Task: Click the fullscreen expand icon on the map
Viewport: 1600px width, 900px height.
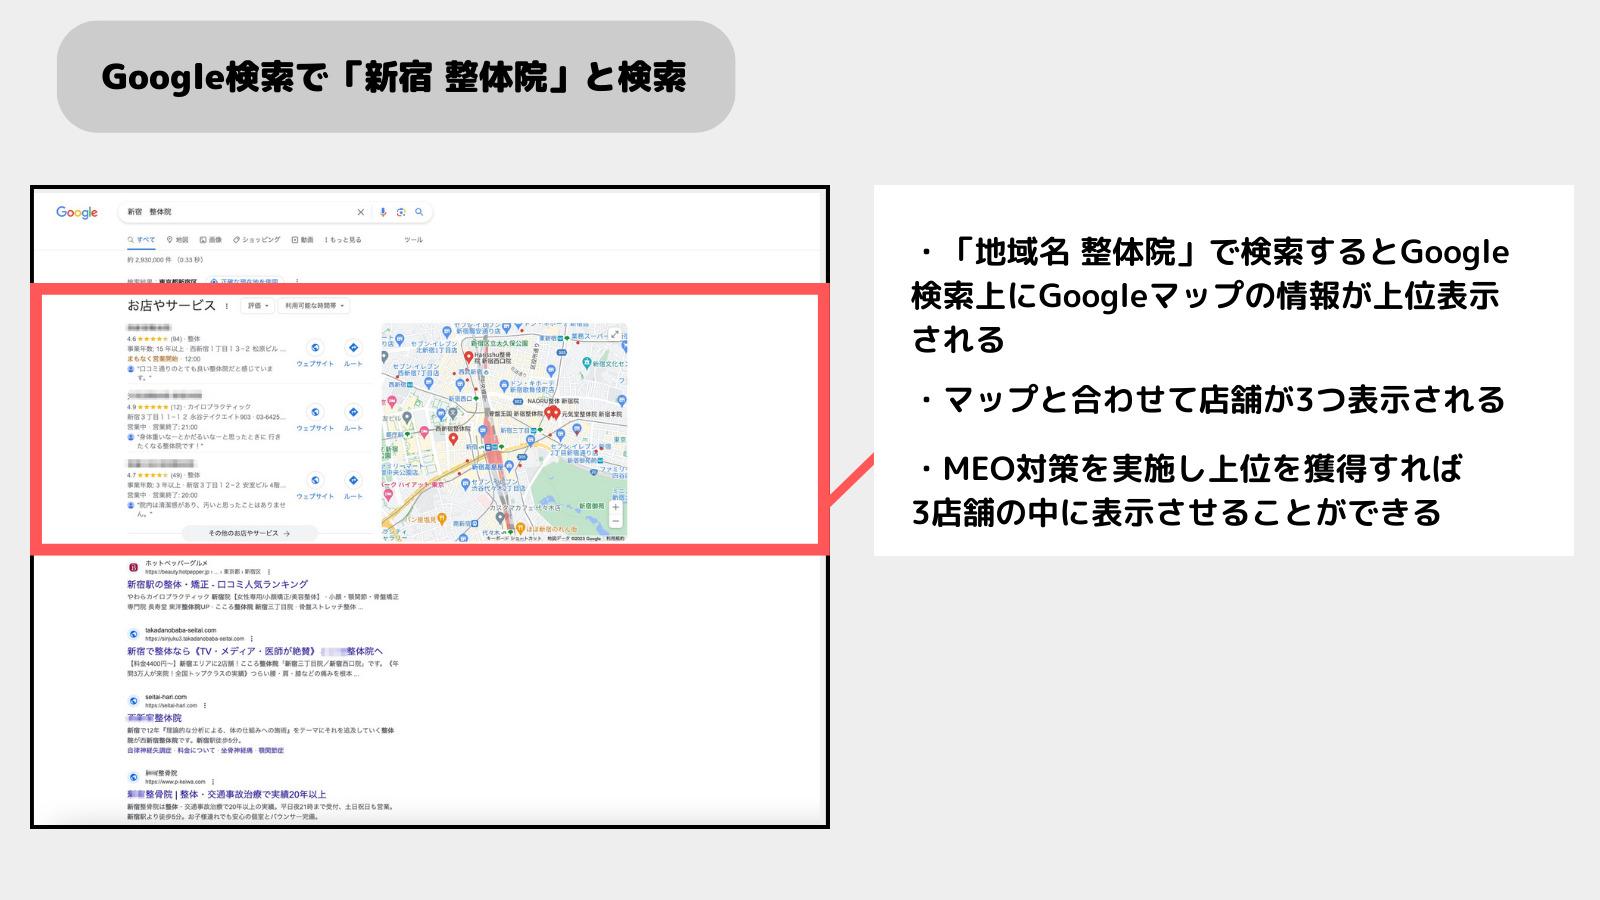Action: [x=613, y=334]
